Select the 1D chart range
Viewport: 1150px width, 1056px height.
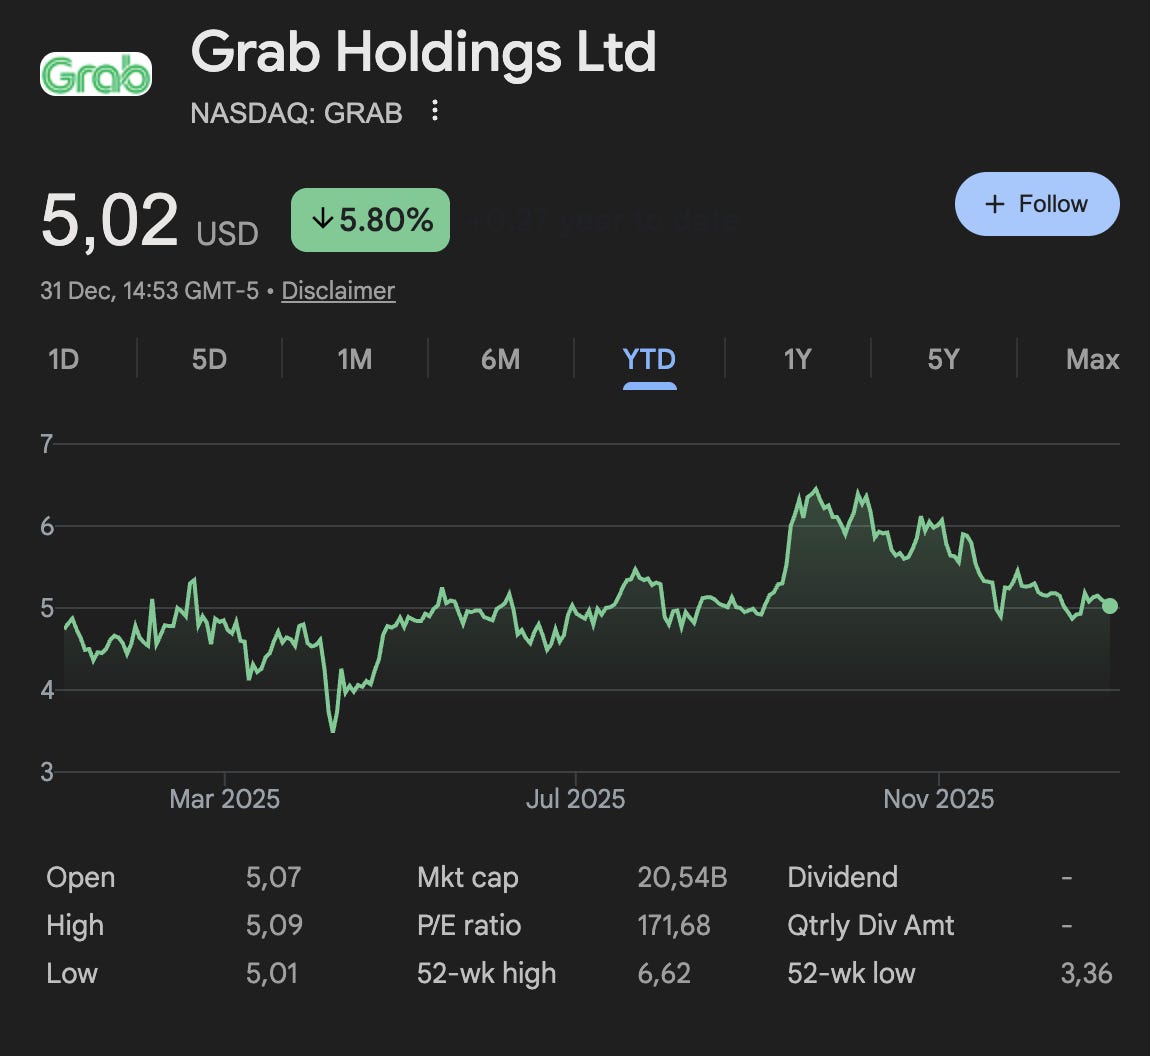click(63, 359)
